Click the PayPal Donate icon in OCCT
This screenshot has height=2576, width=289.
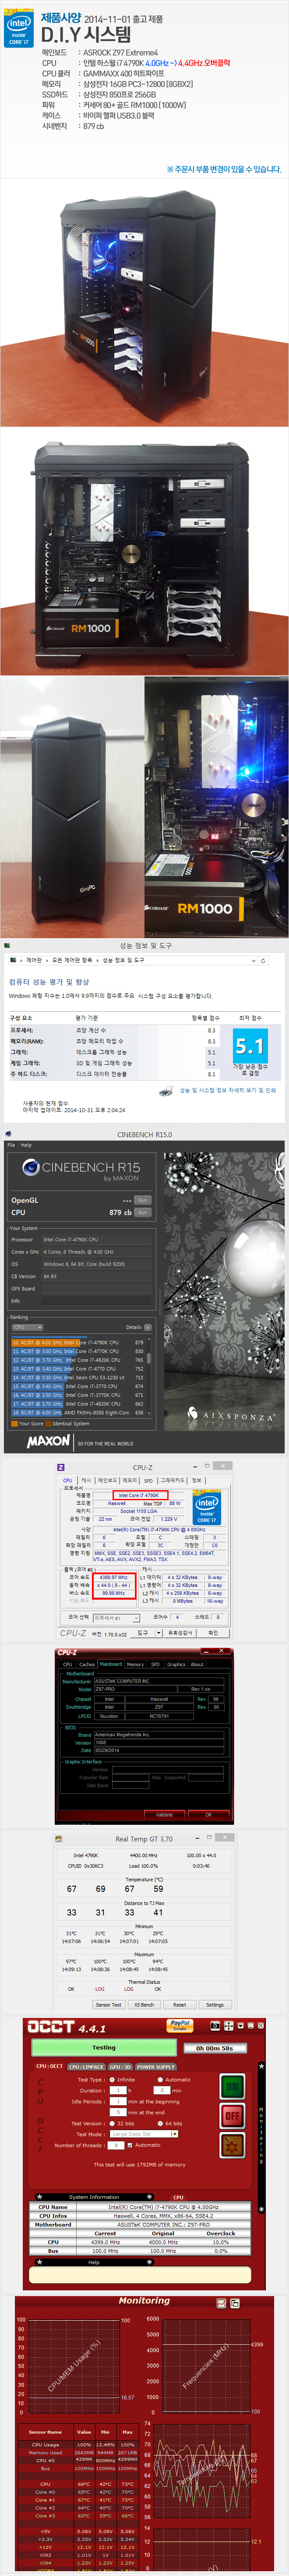pyautogui.click(x=180, y=2025)
